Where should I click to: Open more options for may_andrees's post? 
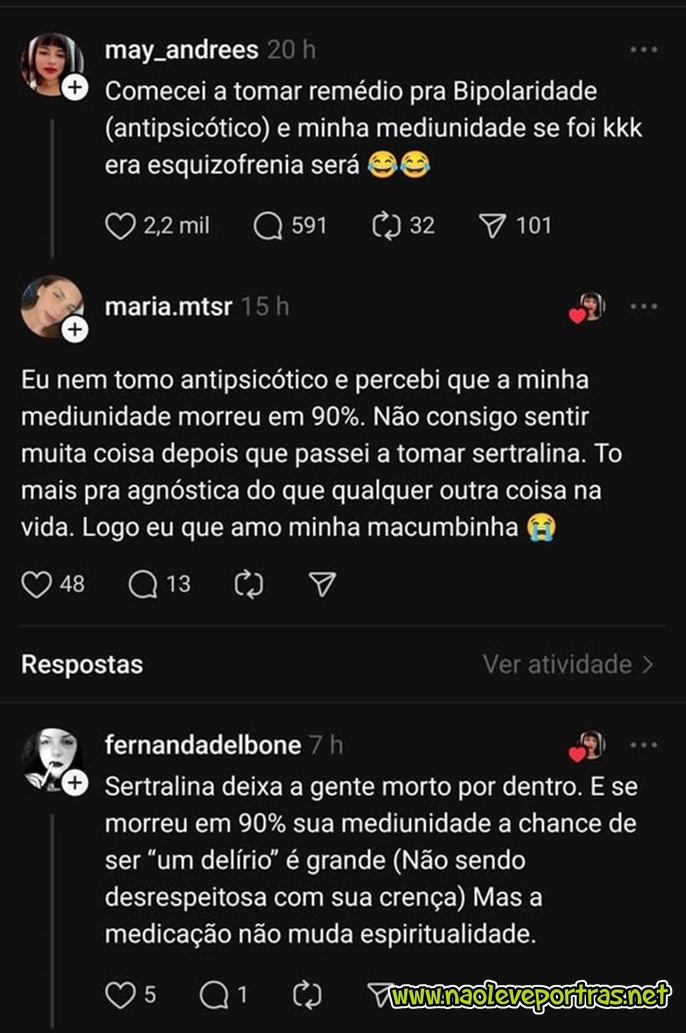click(x=644, y=50)
